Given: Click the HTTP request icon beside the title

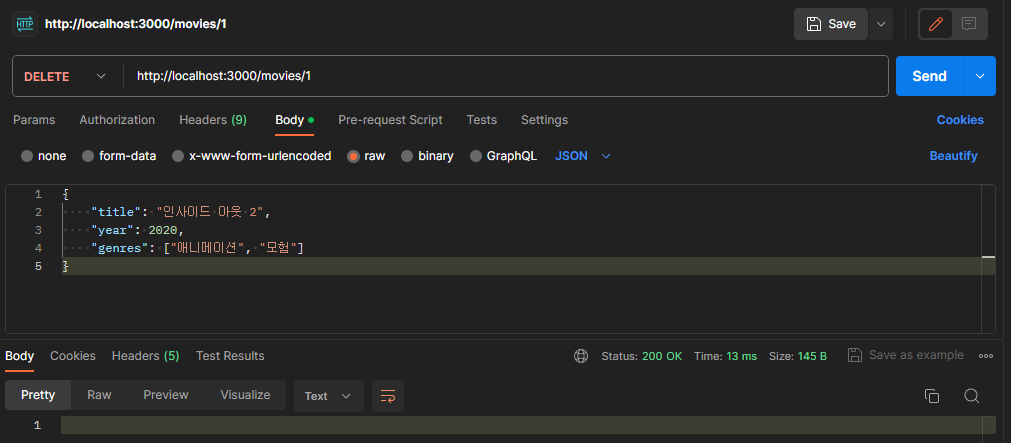Looking at the screenshot, I should [x=25, y=24].
